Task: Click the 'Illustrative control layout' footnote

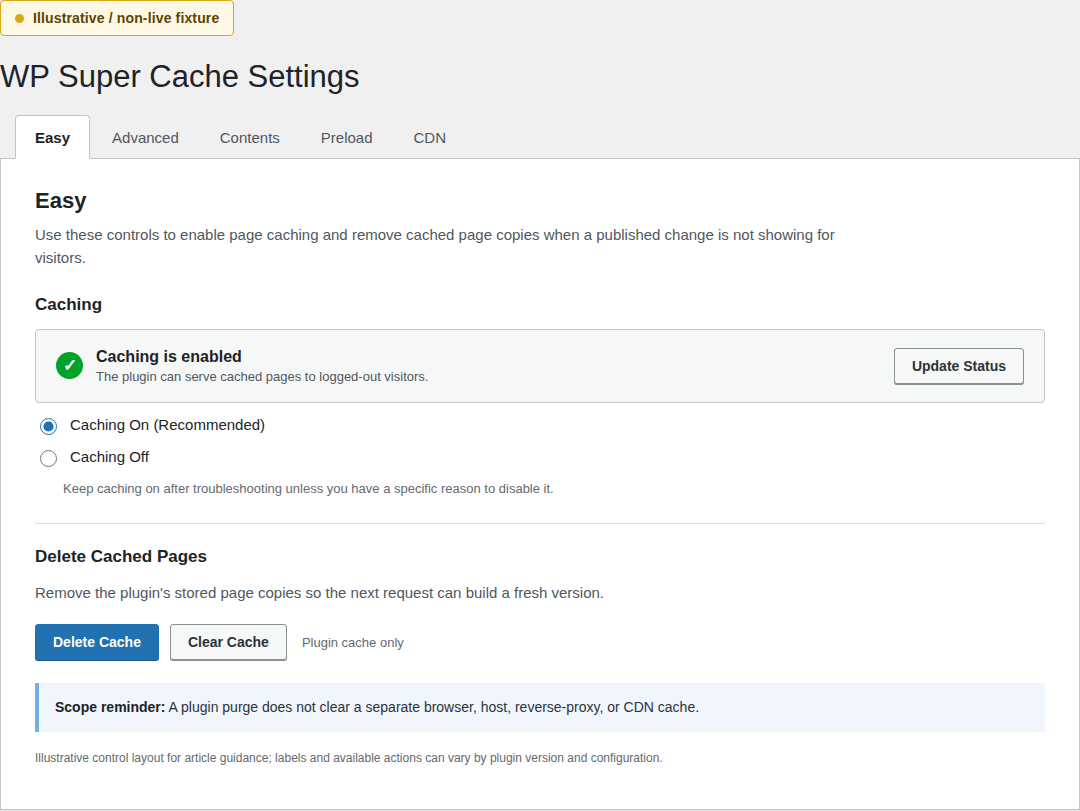Action: tap(349, 758)
